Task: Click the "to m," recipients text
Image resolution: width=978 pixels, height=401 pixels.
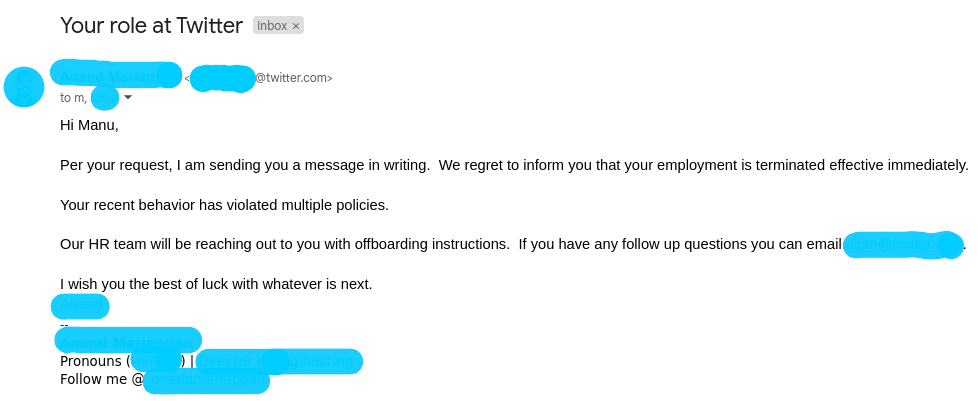Action: point(73,98)
